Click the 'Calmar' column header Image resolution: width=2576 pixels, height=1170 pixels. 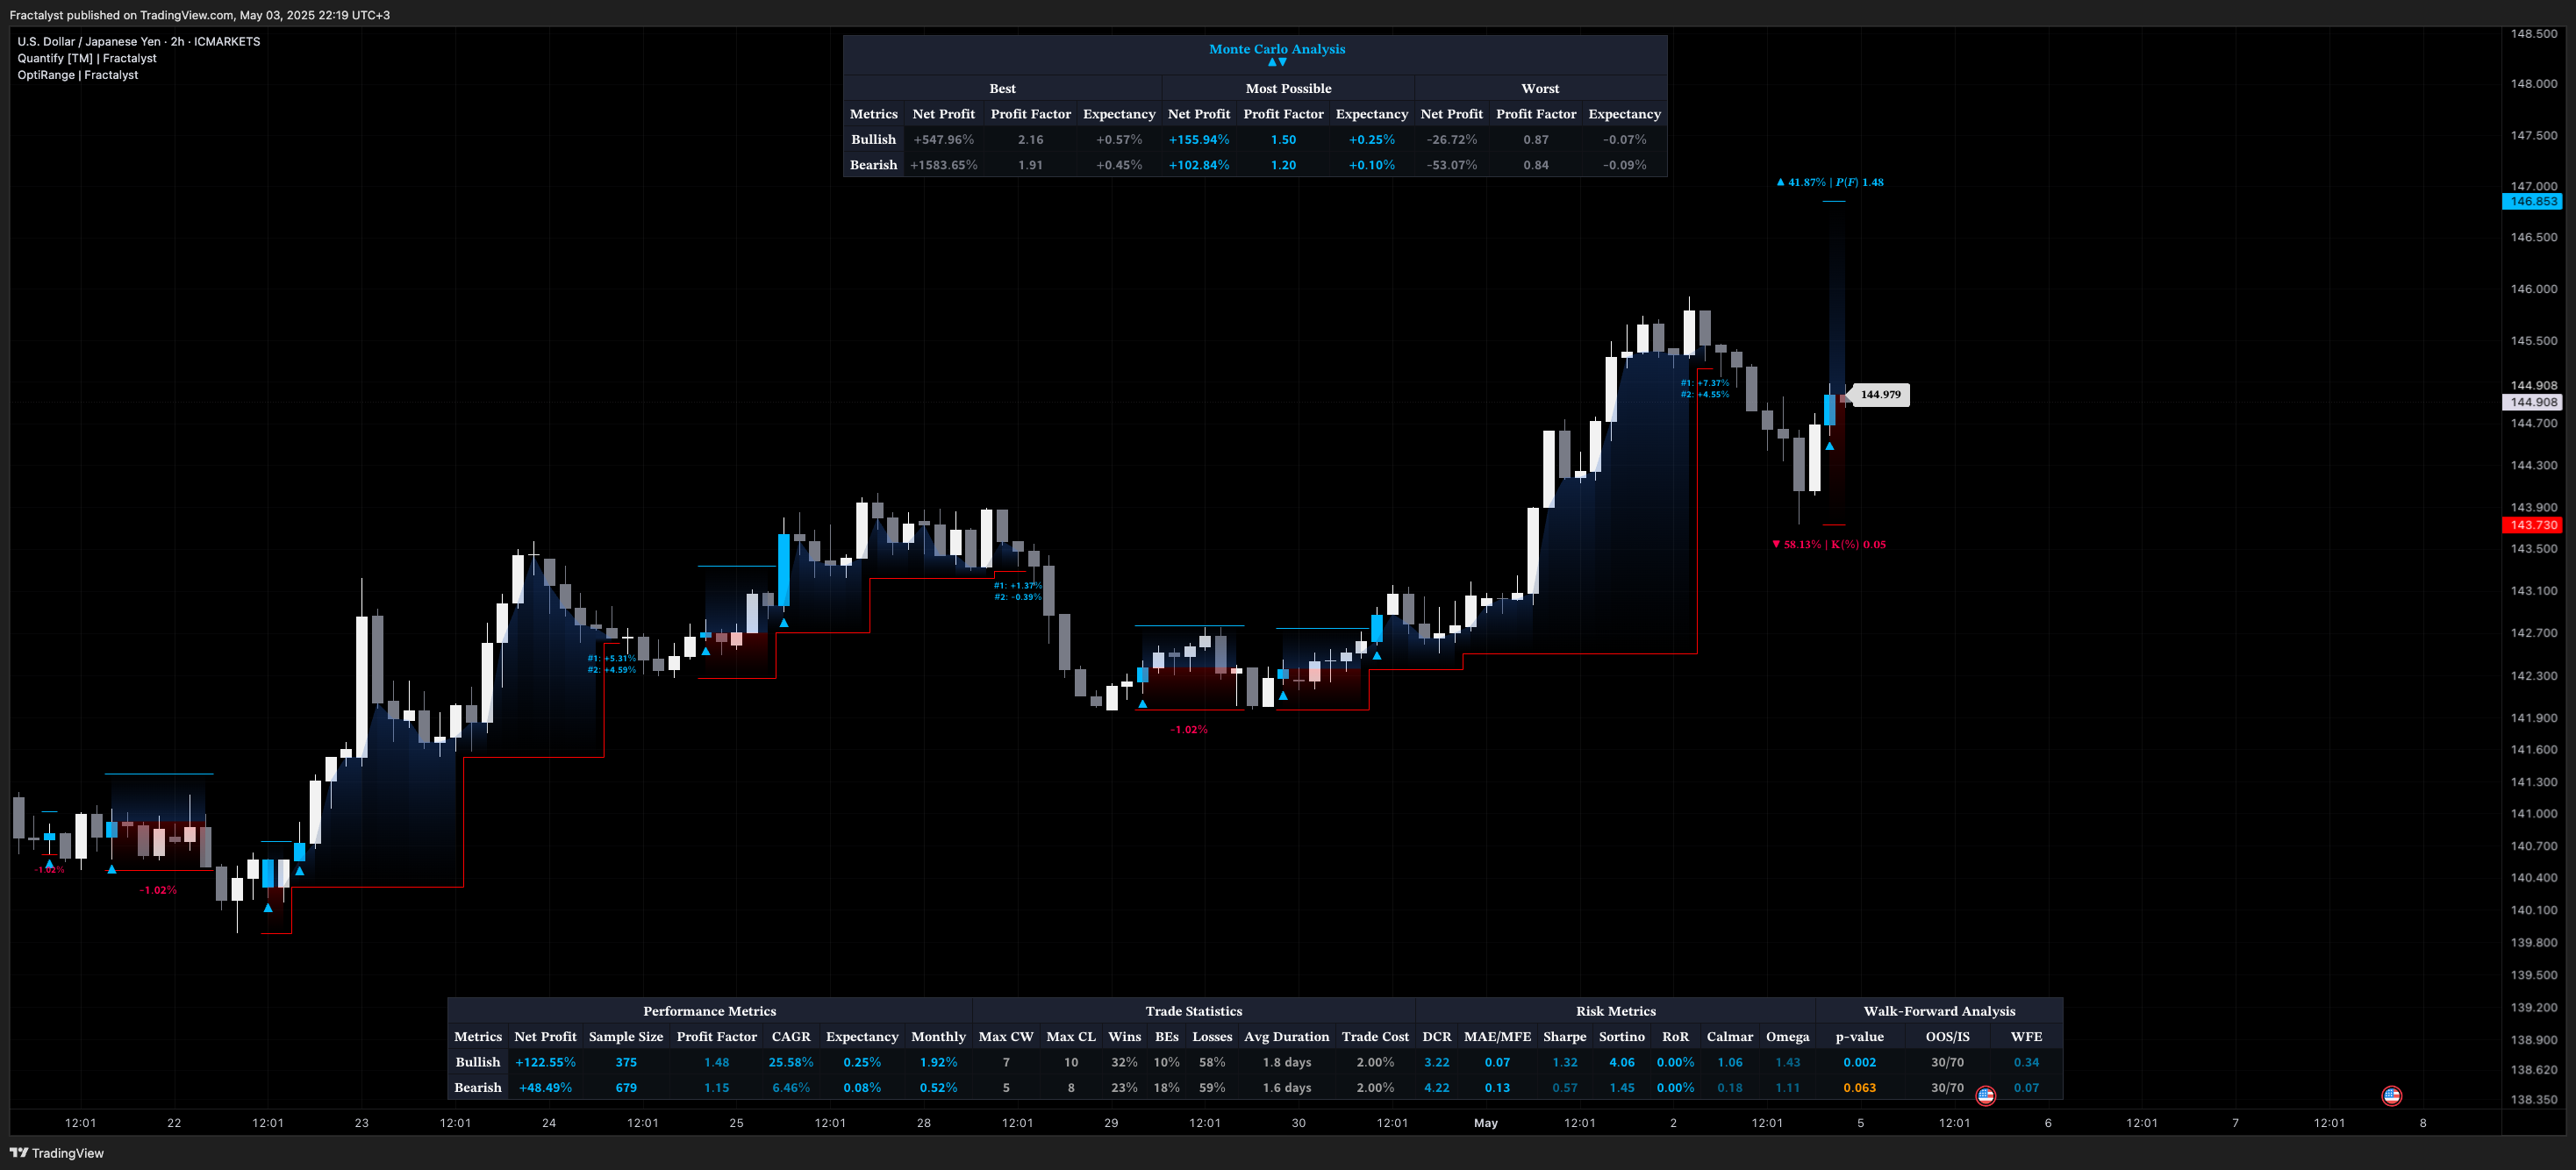coord(1729,1037)
